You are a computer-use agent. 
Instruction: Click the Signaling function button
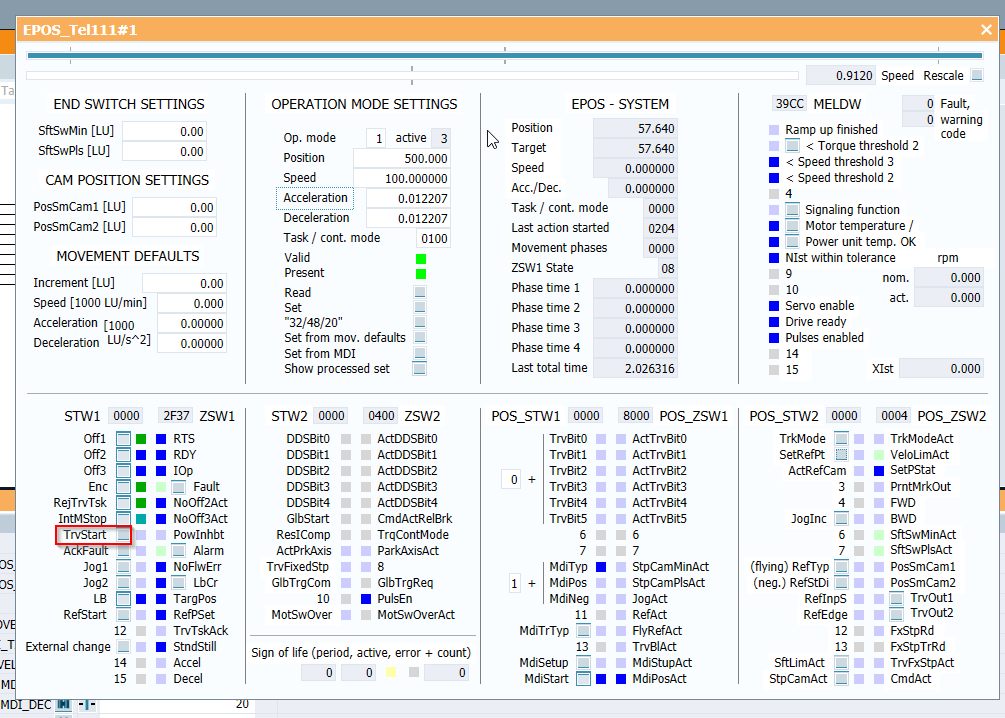coord(793,210)
